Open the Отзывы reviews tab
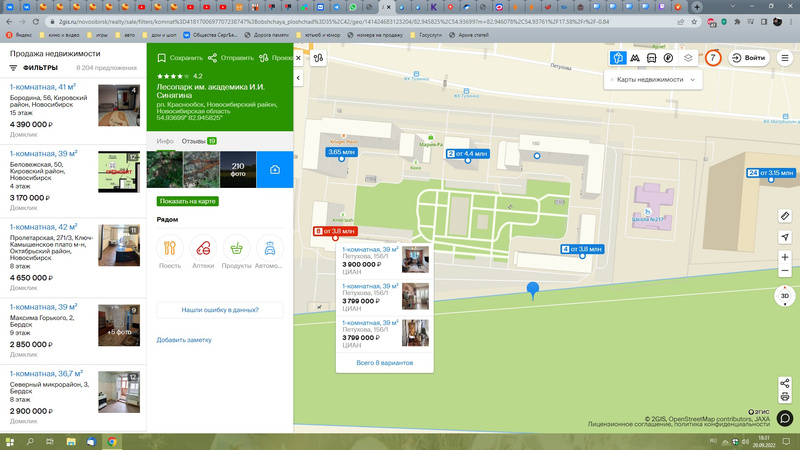 (x=198, y=141)
